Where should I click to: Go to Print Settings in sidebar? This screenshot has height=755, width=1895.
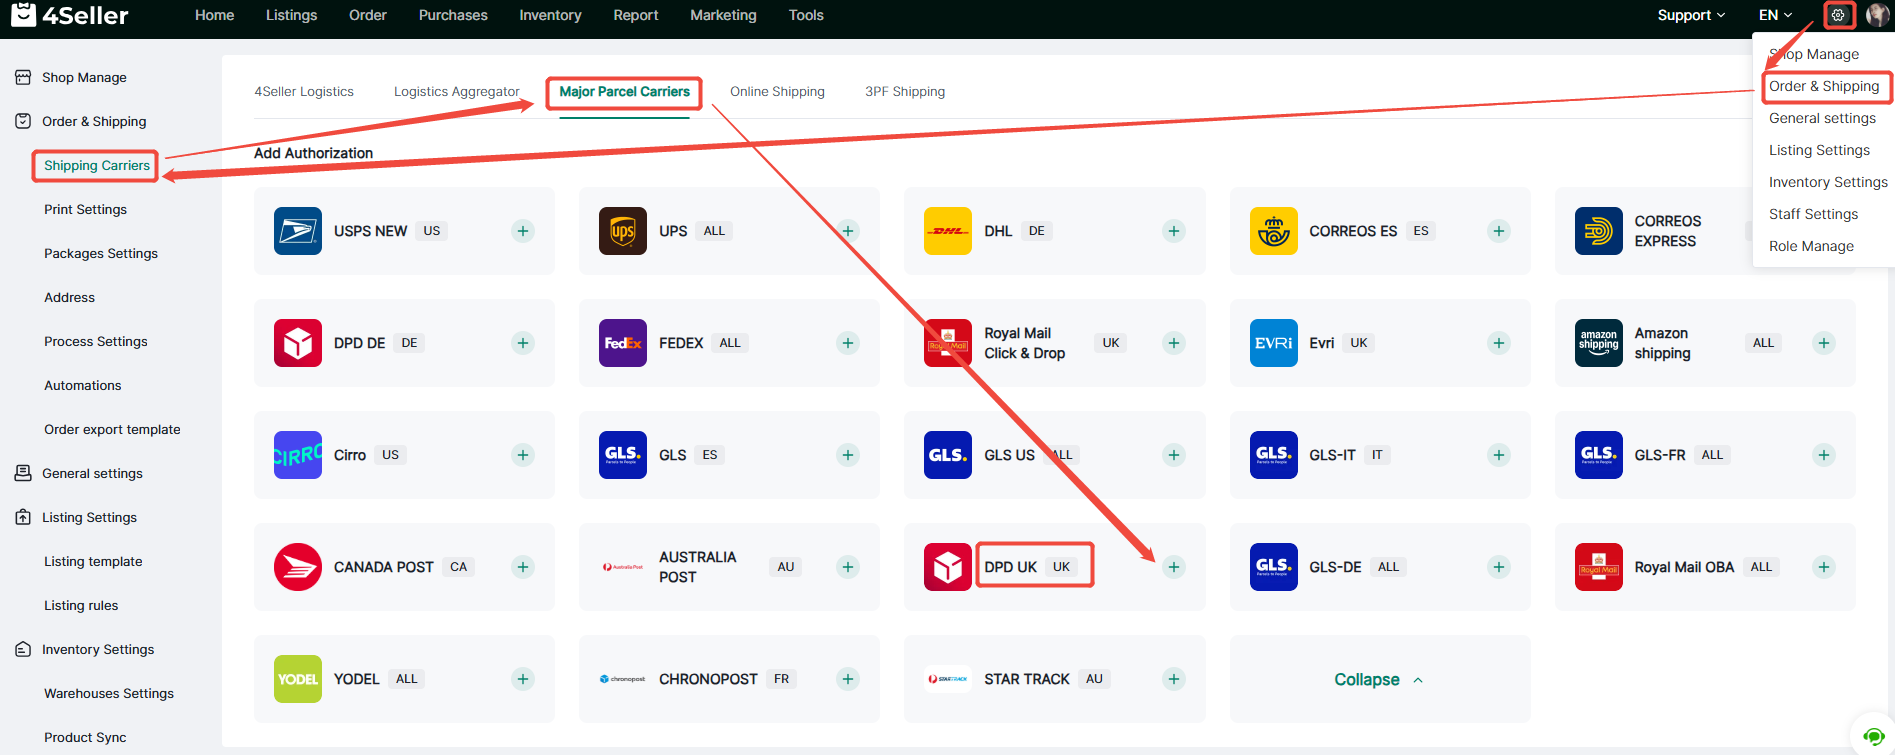click(x=85, y=209)
